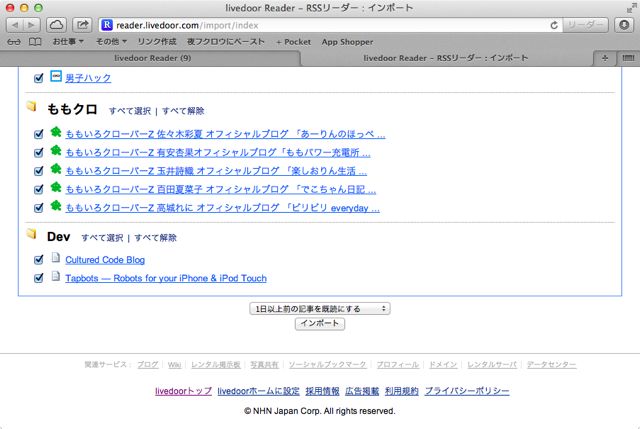Open the Cultured Code Blog link
The width and height of the screenshot is (640, 429).
click(x=105, y=260)
